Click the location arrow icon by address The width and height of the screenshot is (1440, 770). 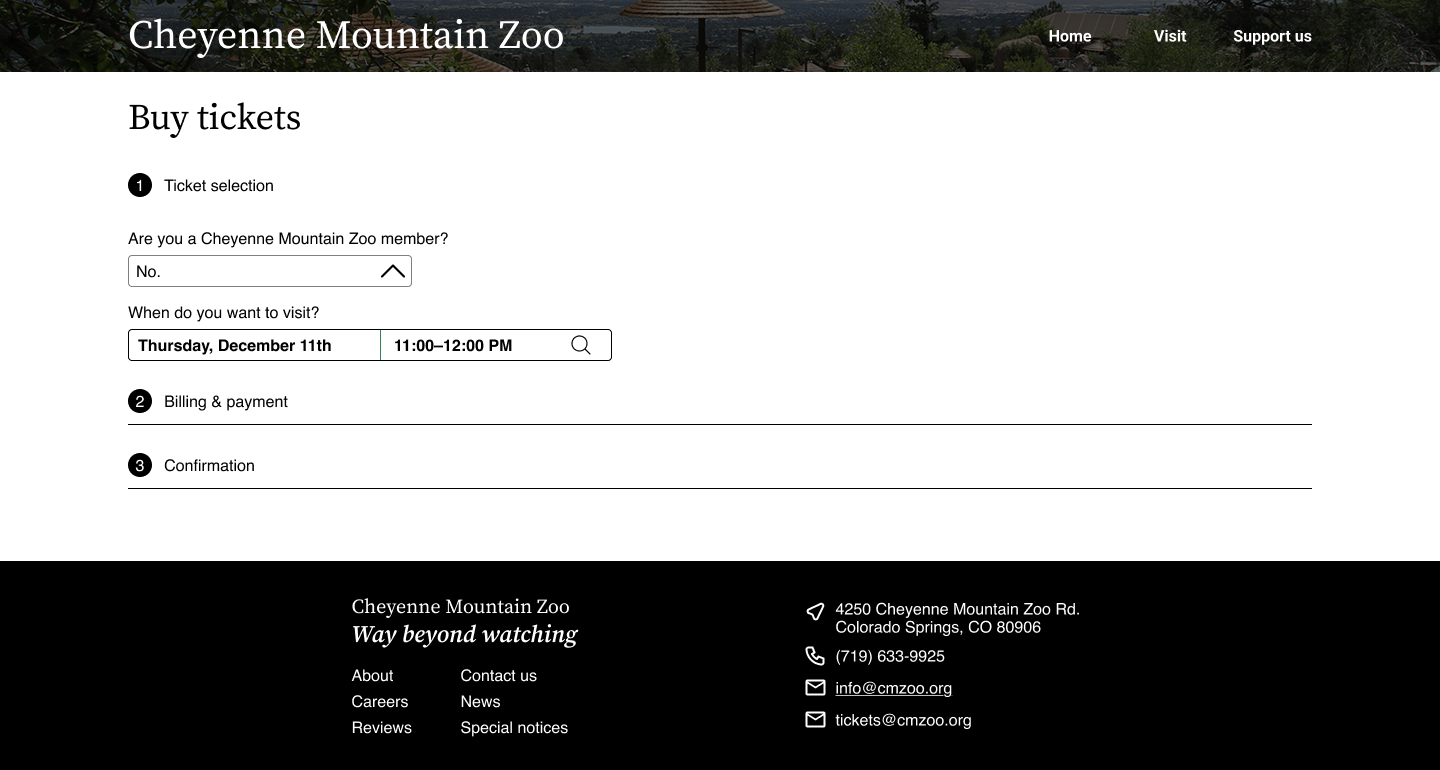click(815, 611)
